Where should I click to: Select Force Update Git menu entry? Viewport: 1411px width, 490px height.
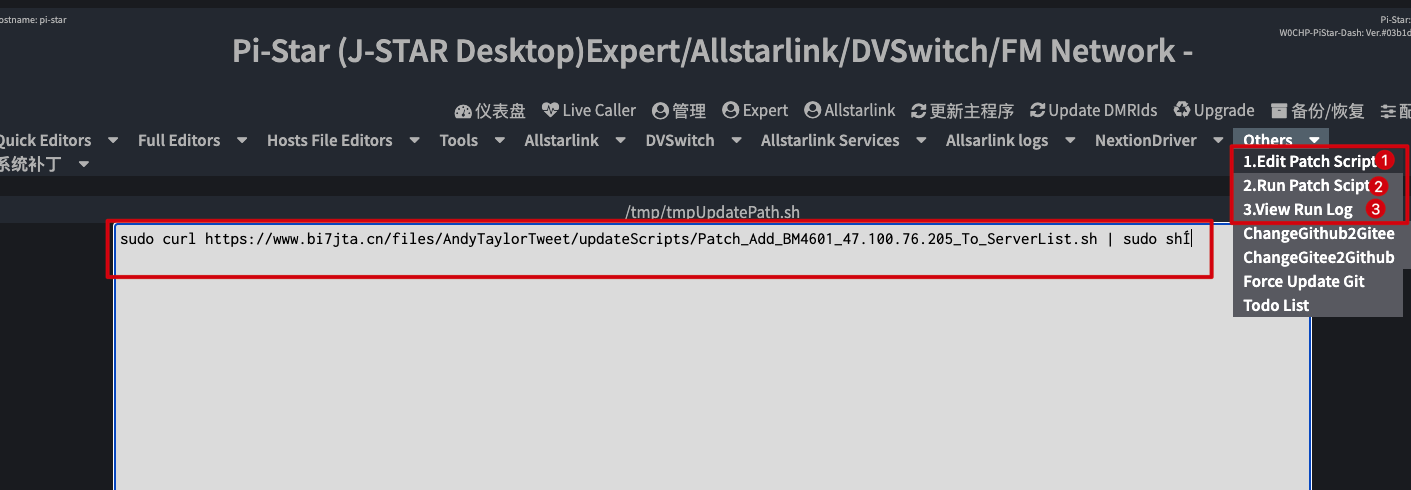pos(1320,281)
